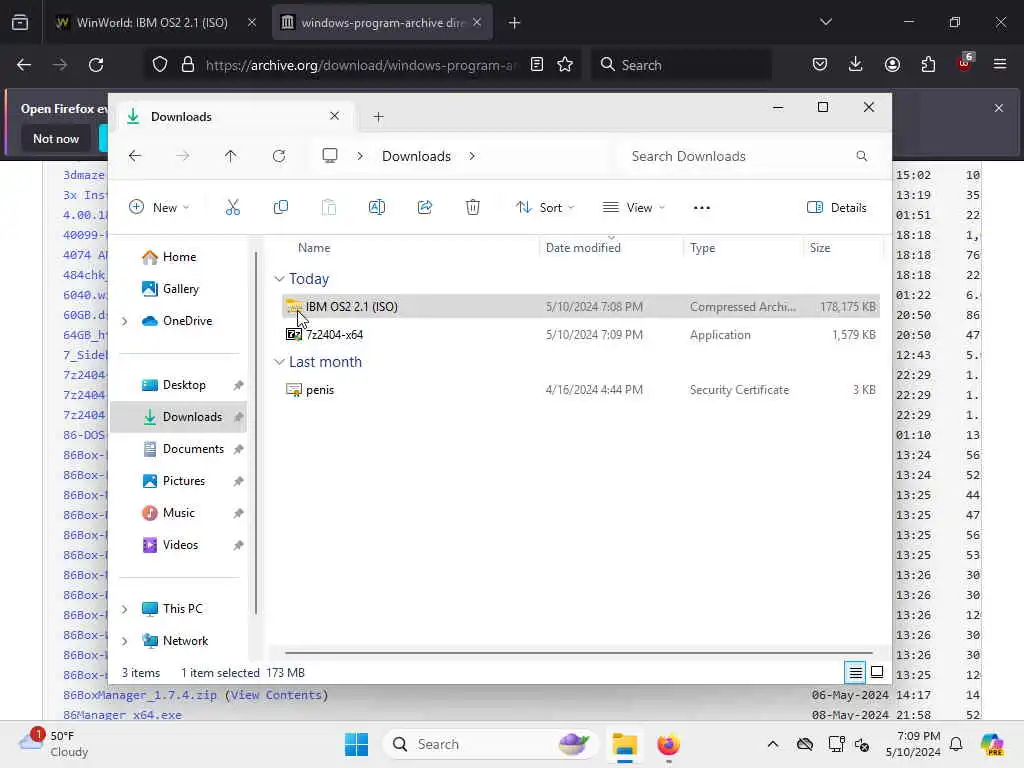Screen dimensions: 1024x768
Task: Toggle Firefox reader view icon
Action: coord(537,65)
